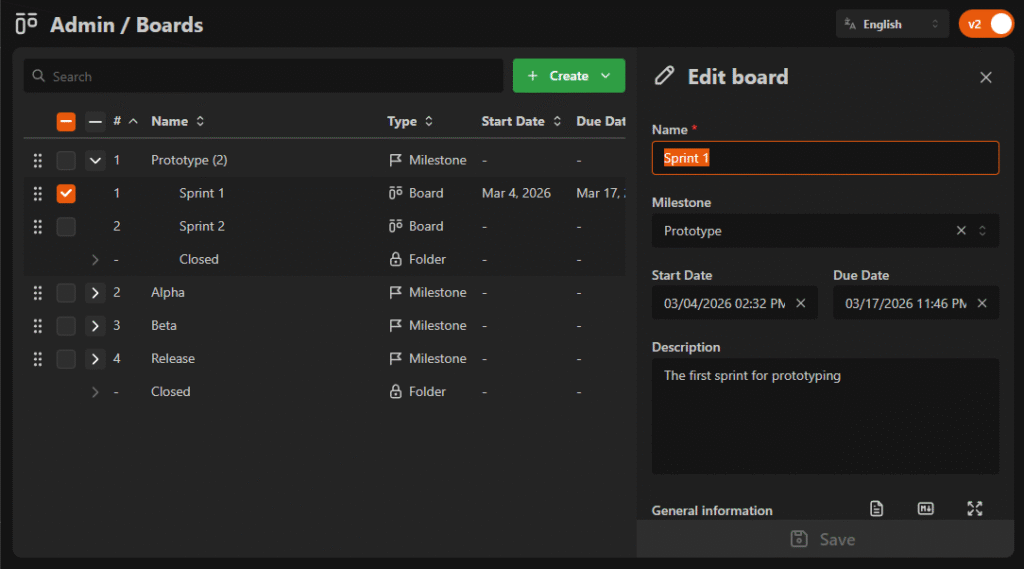The width and height of the screenshot is (1024, 569).
Task: Grab the drag handle for the Alpha row
Action: click(x=38, y=293)
